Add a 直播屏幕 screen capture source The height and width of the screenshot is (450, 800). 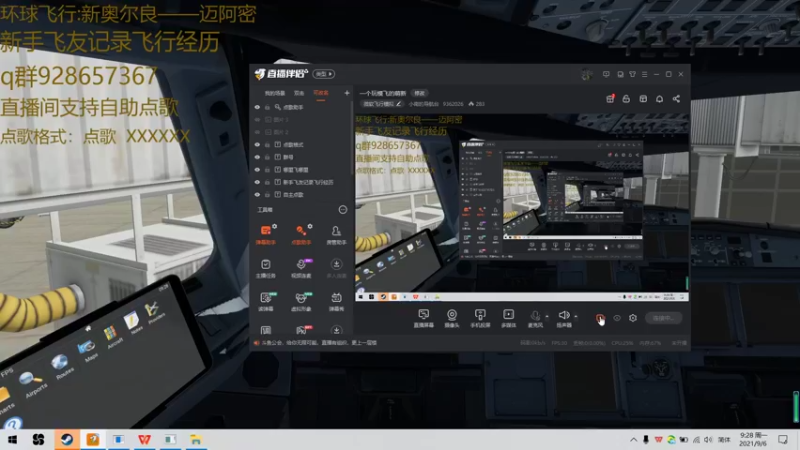[423, 318]
